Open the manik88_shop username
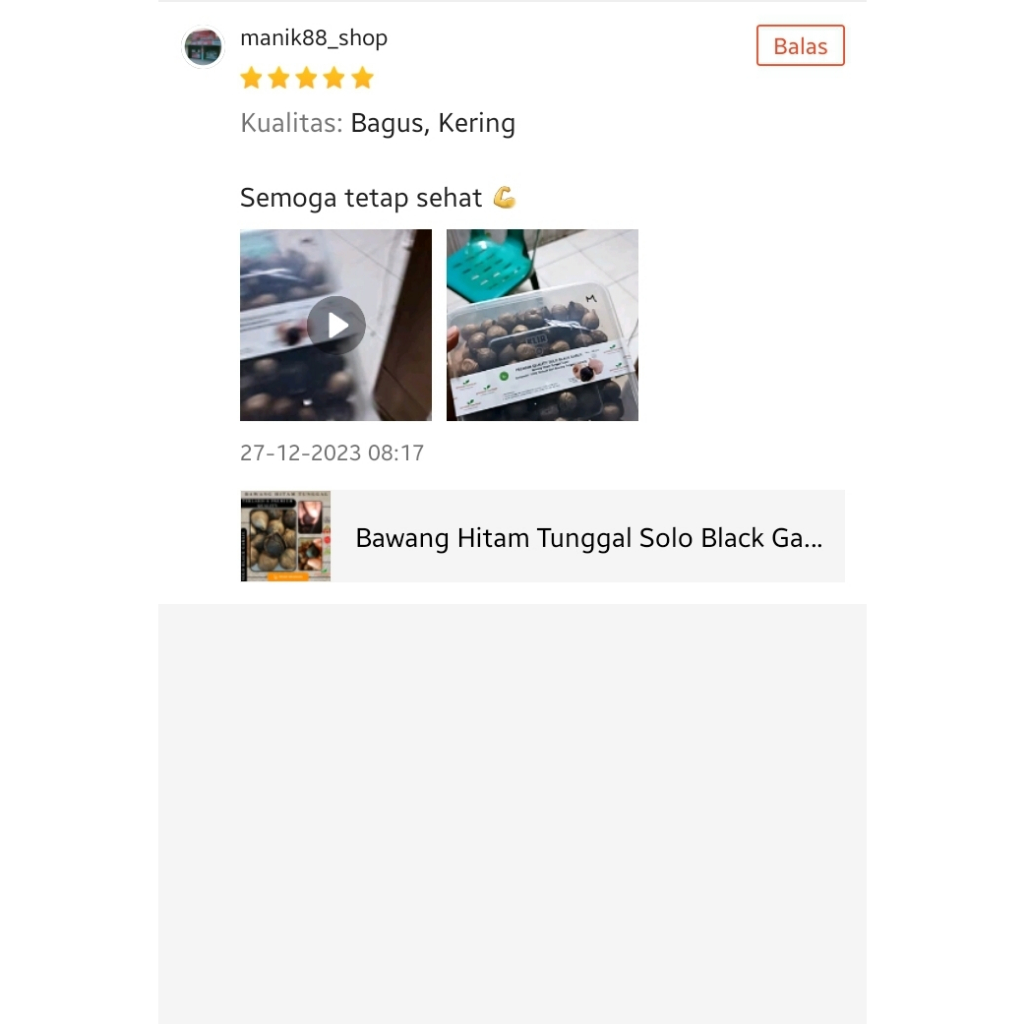1024x1024 pixels. (313, 38)
